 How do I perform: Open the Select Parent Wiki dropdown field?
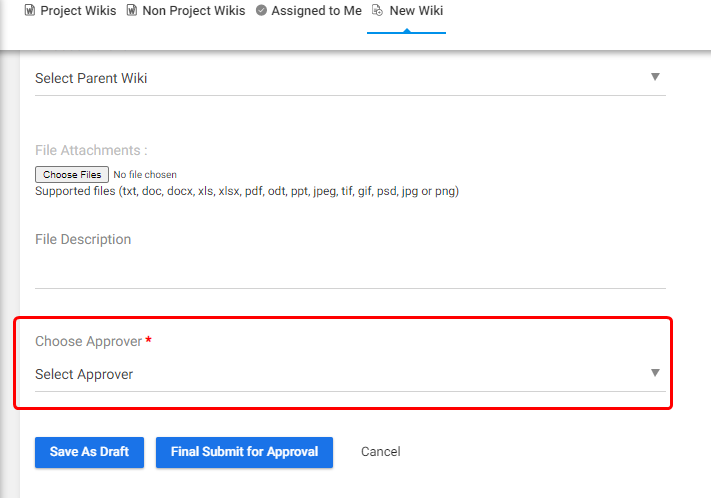(350, 78)
